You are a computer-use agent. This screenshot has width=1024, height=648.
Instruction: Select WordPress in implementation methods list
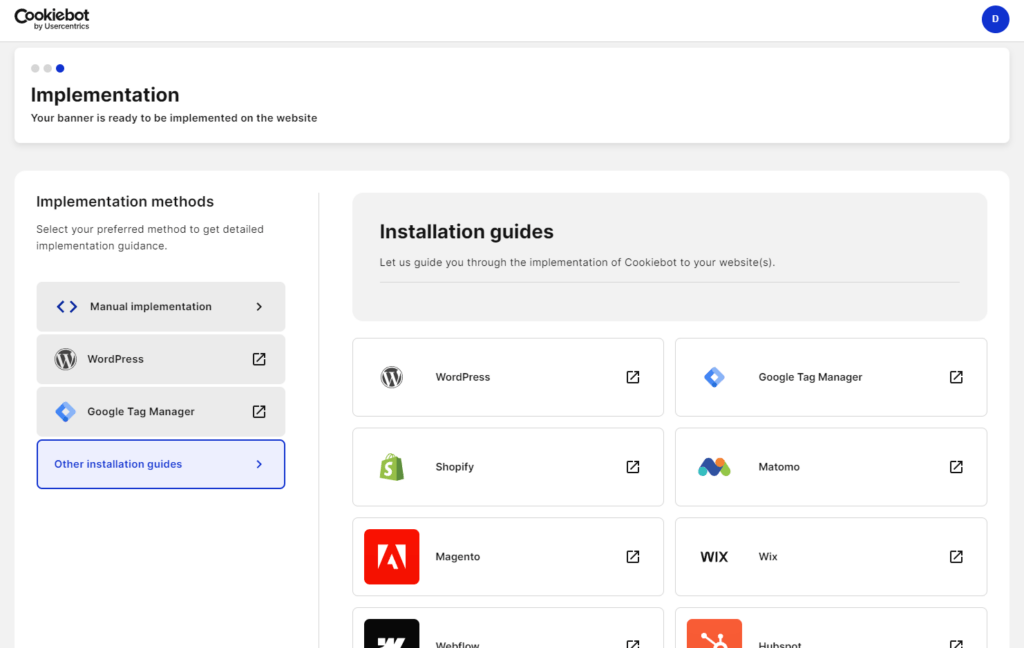(161, 359)
